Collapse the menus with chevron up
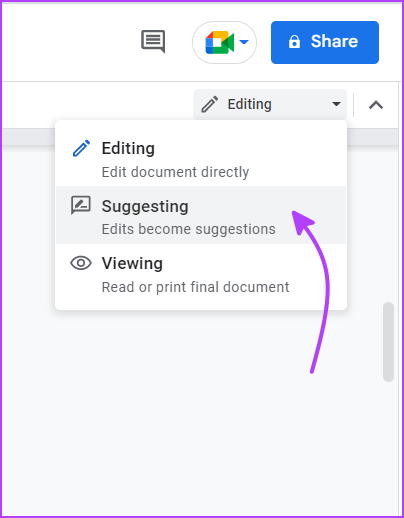Image resolution: width=404 pixels, height=518 pixels. pyautogui.click(x=376, y=105)
